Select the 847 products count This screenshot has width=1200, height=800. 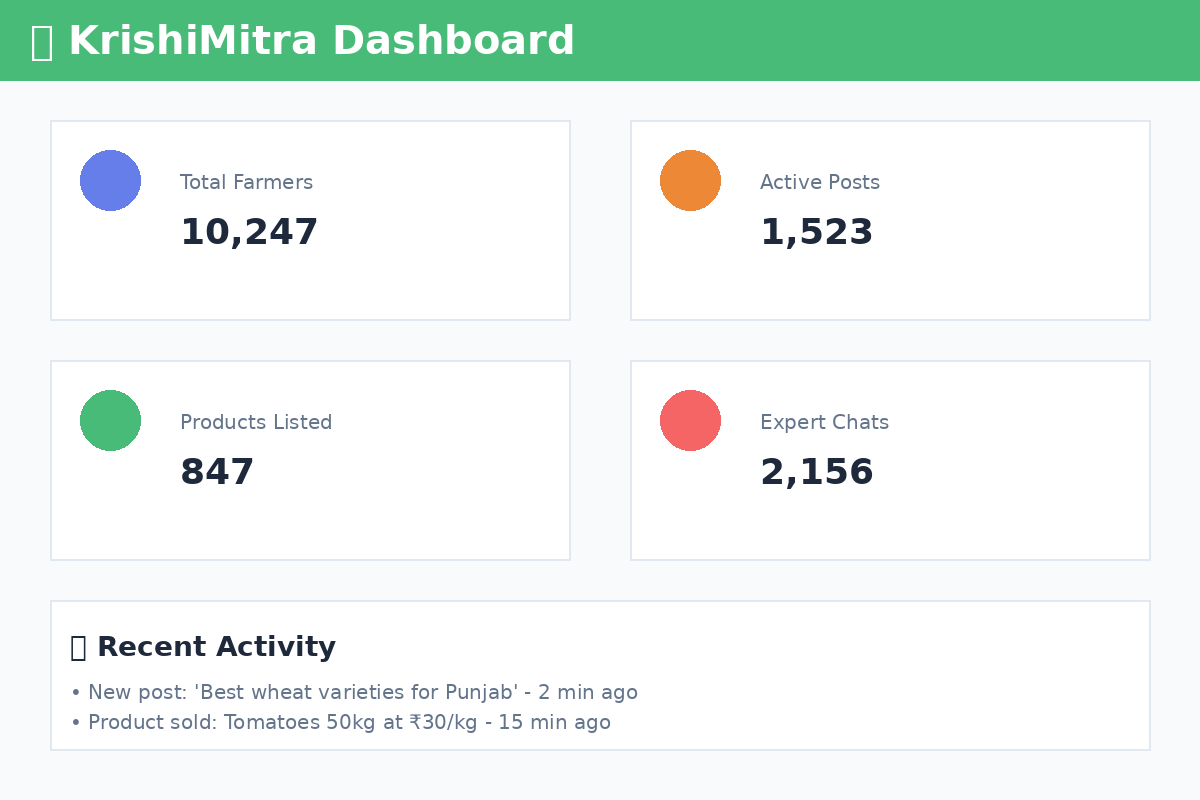point(217,473)
